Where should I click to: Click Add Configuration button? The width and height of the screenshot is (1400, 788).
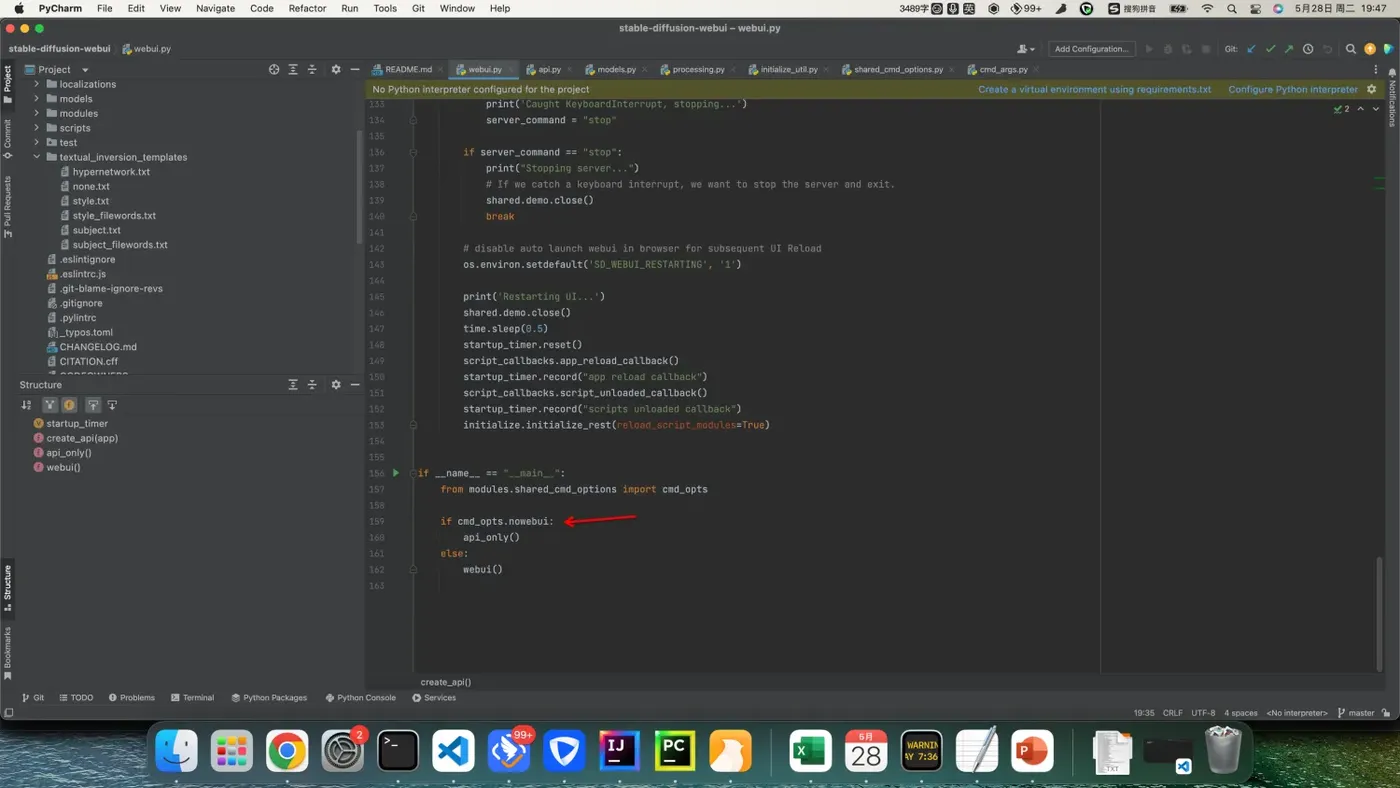click(1091, 49)
